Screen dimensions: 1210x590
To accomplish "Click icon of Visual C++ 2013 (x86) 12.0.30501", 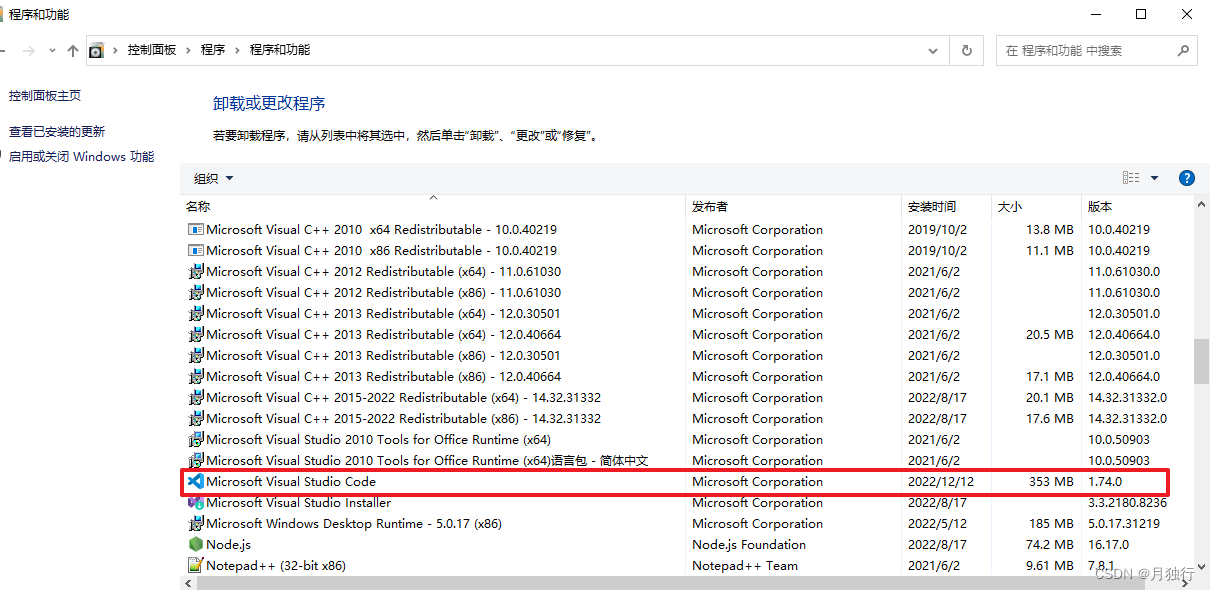I will (195, 355).
